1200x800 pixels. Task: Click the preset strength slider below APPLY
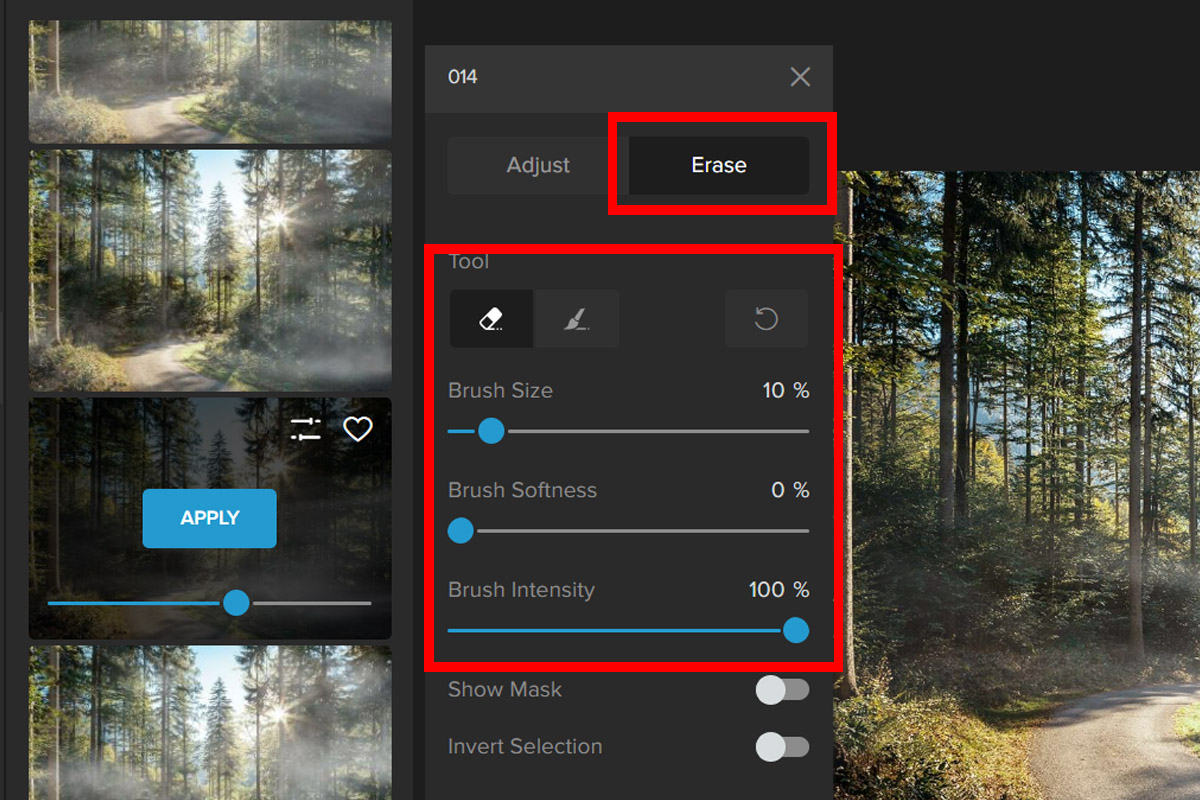pyautogui.click(x=236, y=603)
